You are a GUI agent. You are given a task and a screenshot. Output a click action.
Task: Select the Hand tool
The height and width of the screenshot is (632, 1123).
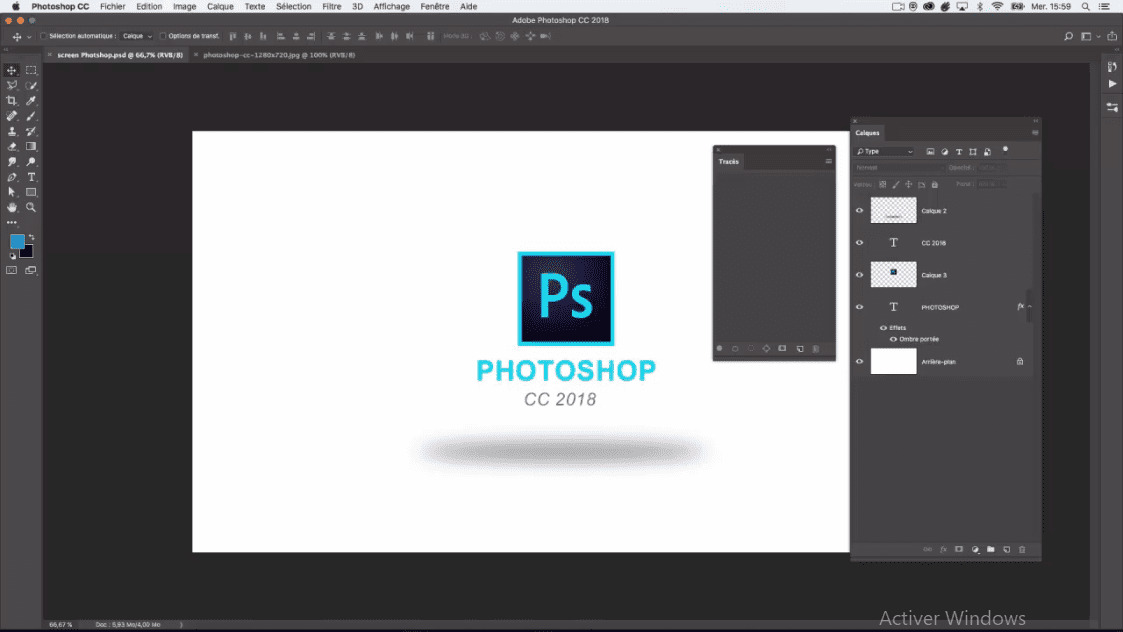[11, 207]
